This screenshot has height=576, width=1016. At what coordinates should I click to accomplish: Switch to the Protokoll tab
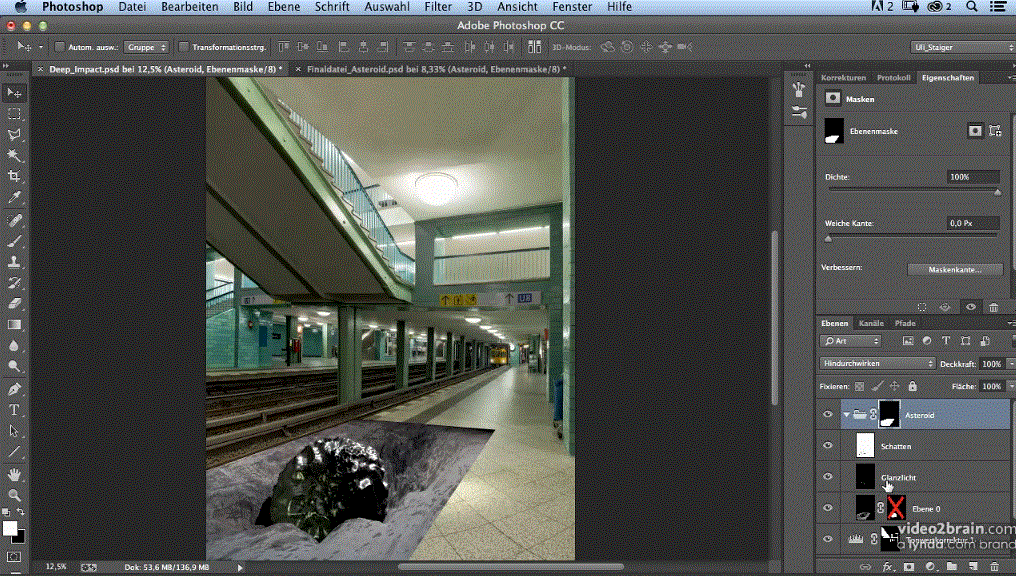(894, 78)
